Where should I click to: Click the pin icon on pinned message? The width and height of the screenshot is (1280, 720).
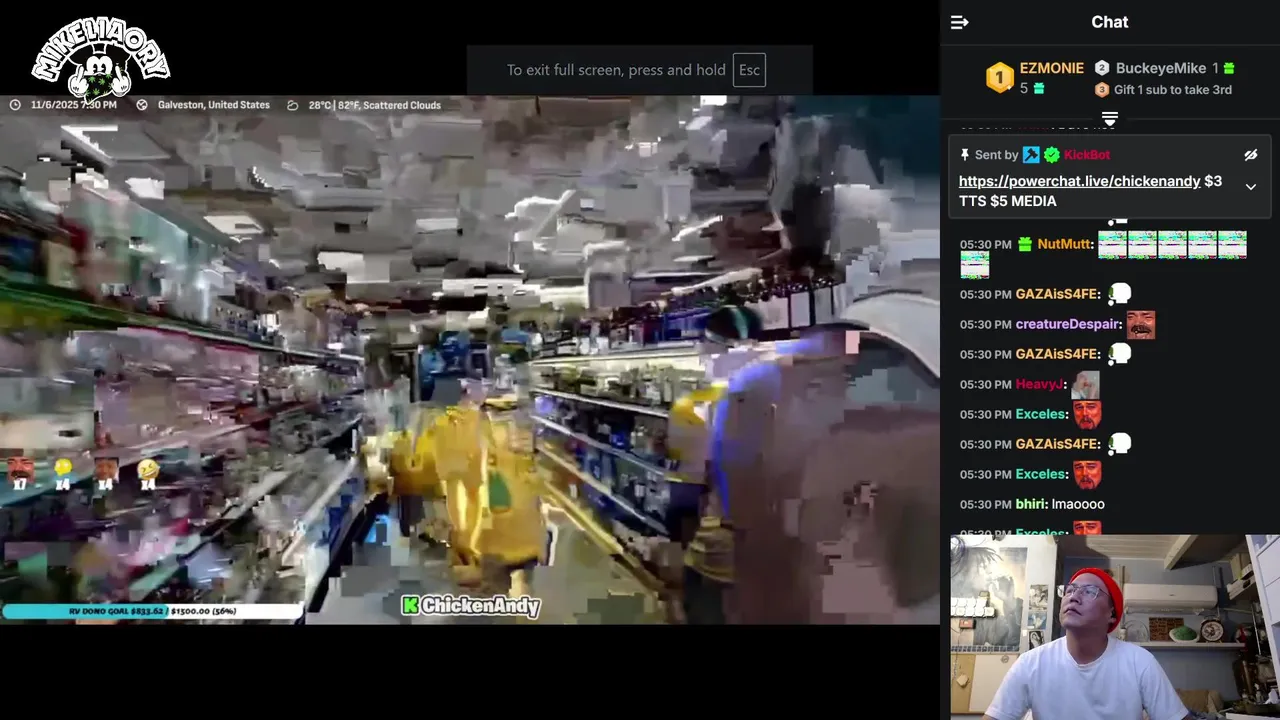point(964,155)
